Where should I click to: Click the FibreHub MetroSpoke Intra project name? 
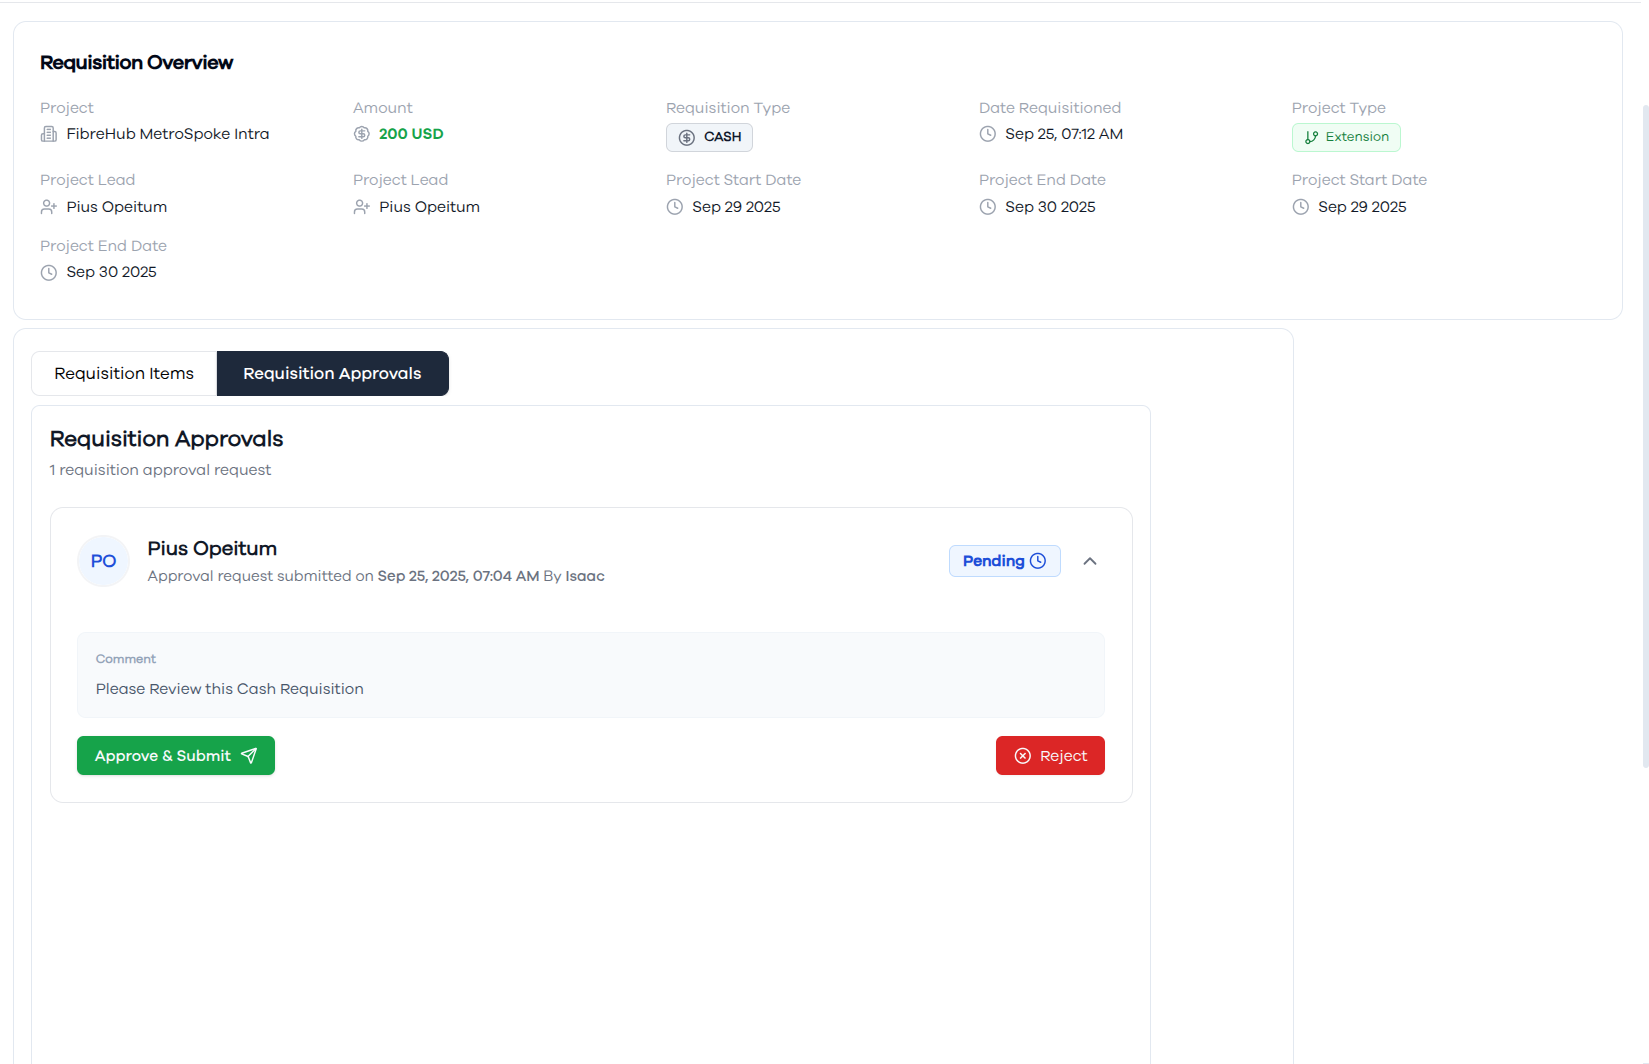pyautogui.click(x=168, y=134)
